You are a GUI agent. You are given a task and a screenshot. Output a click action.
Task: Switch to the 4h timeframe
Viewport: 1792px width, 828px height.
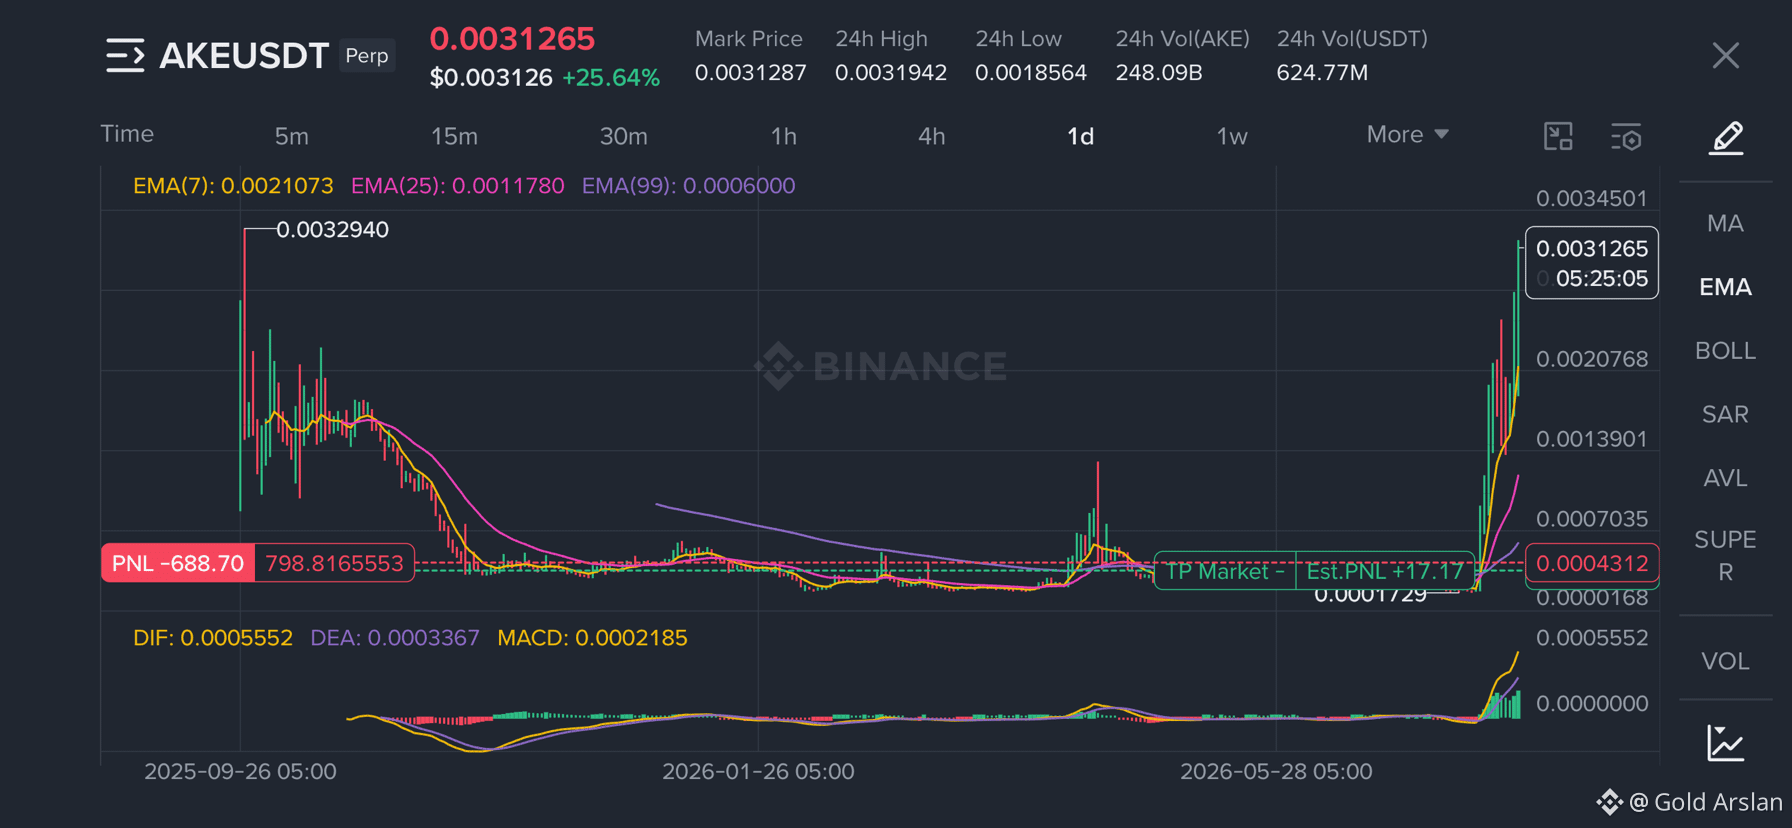(x=931, y=136)
